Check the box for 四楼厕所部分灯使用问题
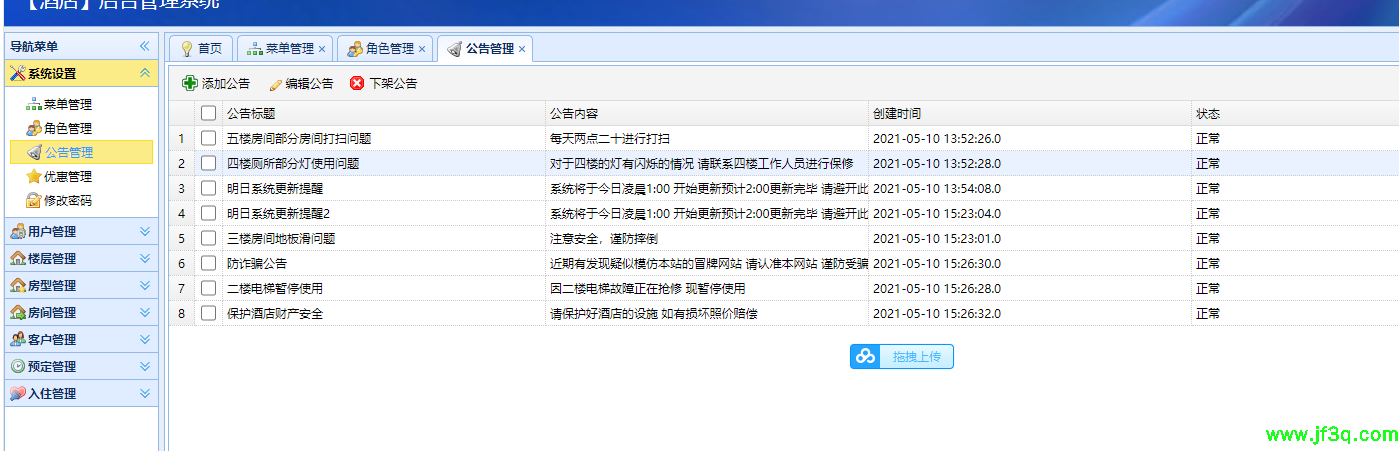The height and width of the screenshot is (451, 1399). click(x=208, y=163)
